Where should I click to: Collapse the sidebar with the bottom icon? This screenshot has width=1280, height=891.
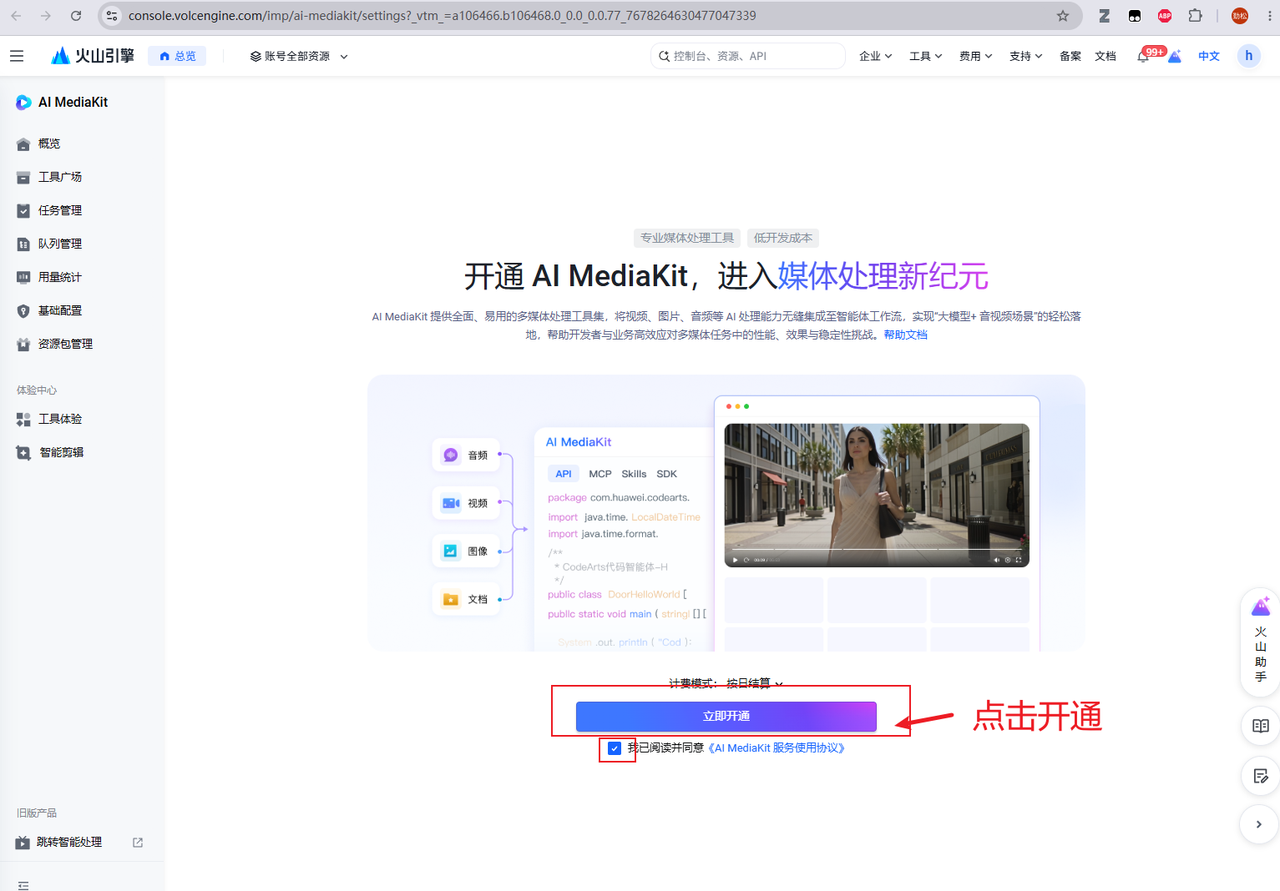click(x=23, y=885)
